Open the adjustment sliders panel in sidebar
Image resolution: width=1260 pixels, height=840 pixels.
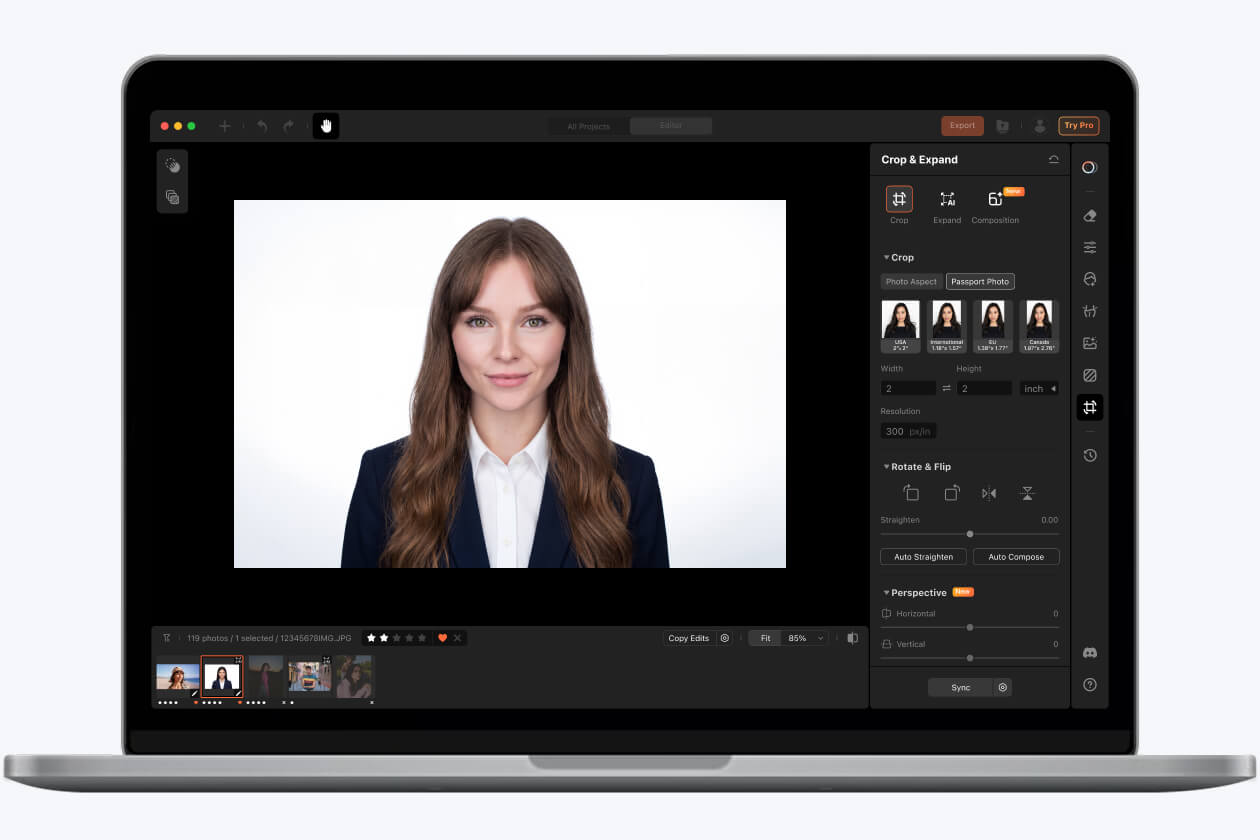(x=1090, y=247)
